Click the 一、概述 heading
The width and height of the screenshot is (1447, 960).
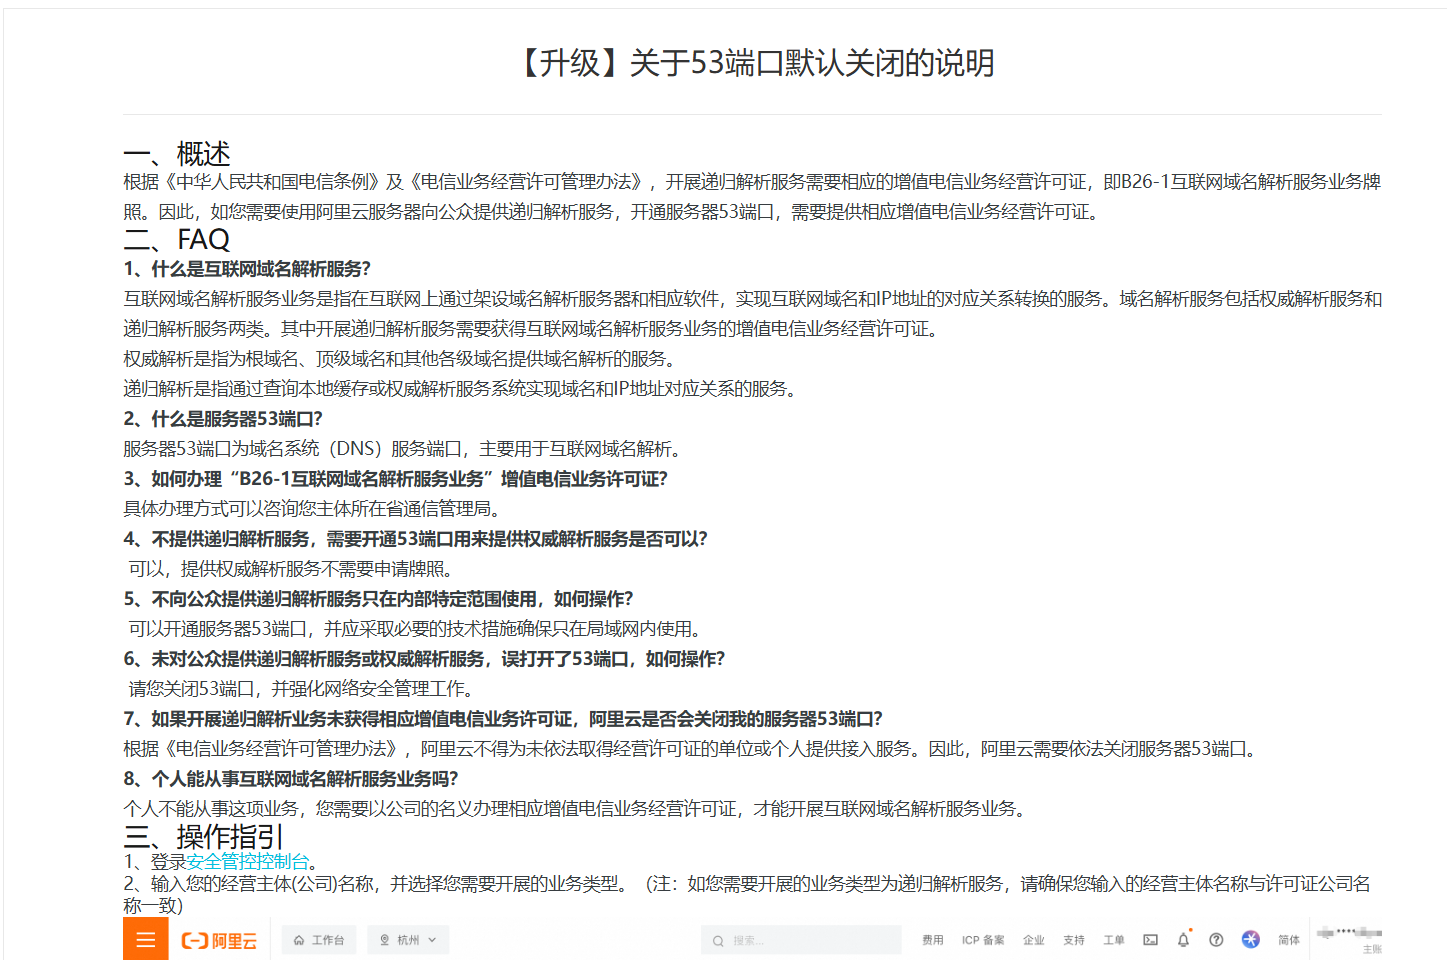click(x=177, y=153)
